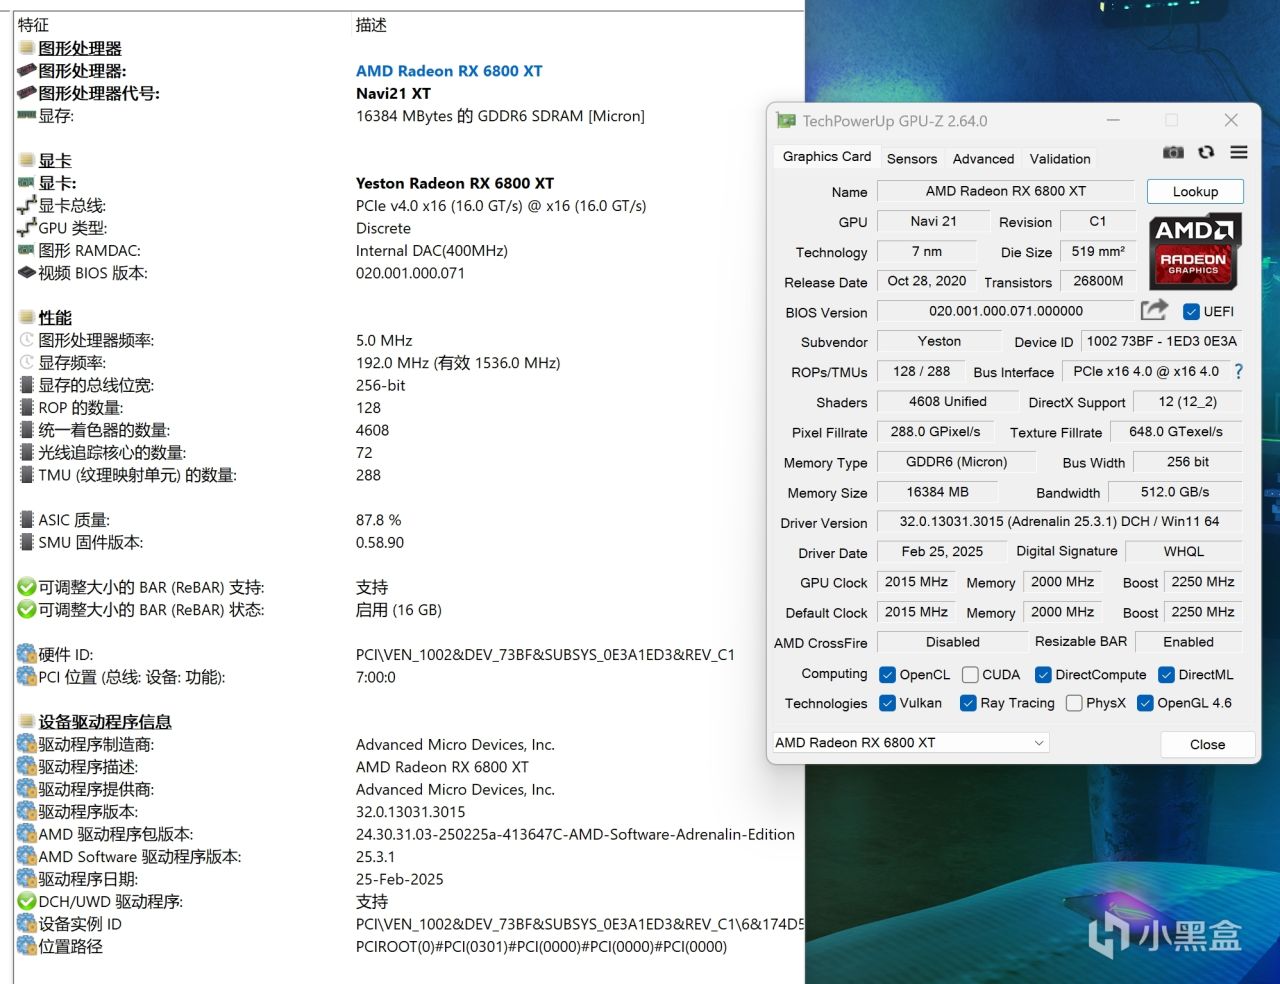The width and height of the screenshot is (1280, 984).
Task: Select the Navi21 XT value
Action: pyautogui.click(x=393, y=93)
